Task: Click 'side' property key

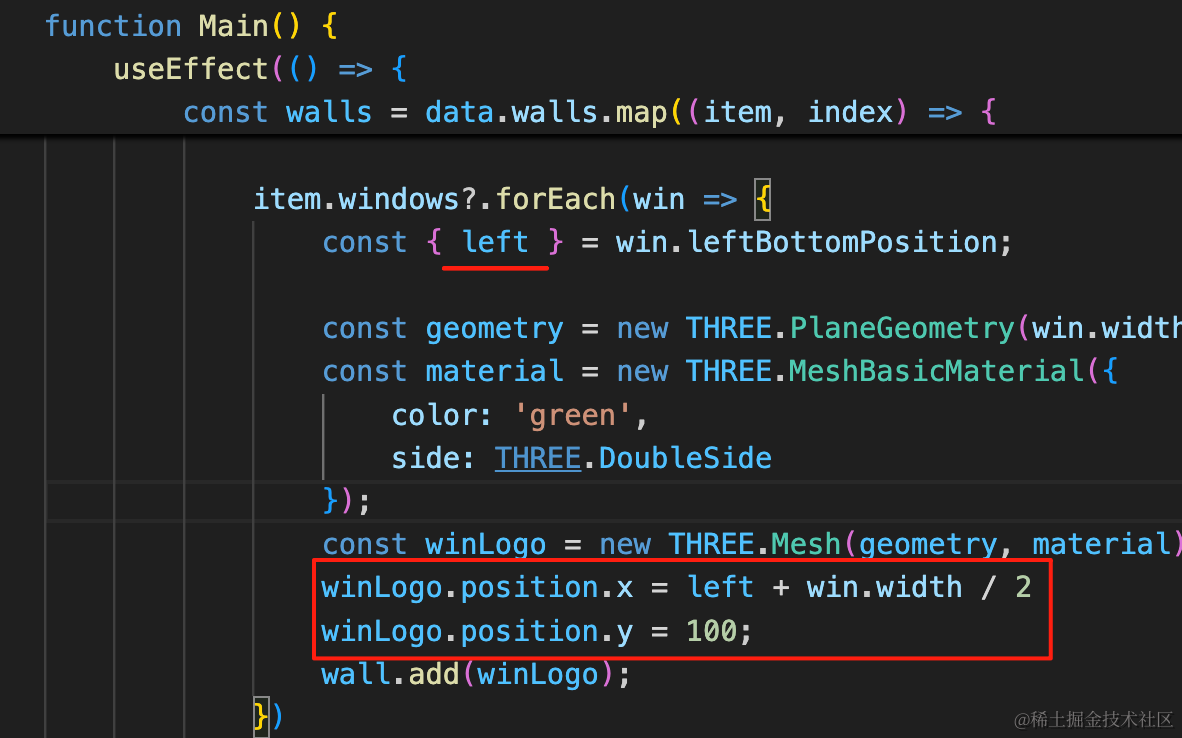Action: pos(424,458)
